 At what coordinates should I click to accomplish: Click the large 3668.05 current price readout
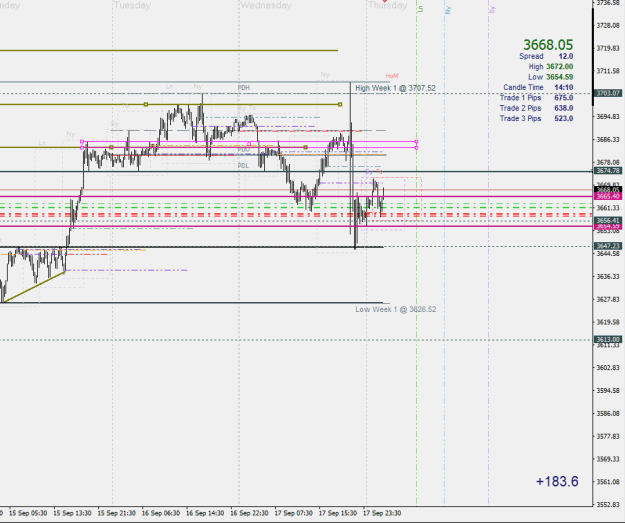click(548, 45)
